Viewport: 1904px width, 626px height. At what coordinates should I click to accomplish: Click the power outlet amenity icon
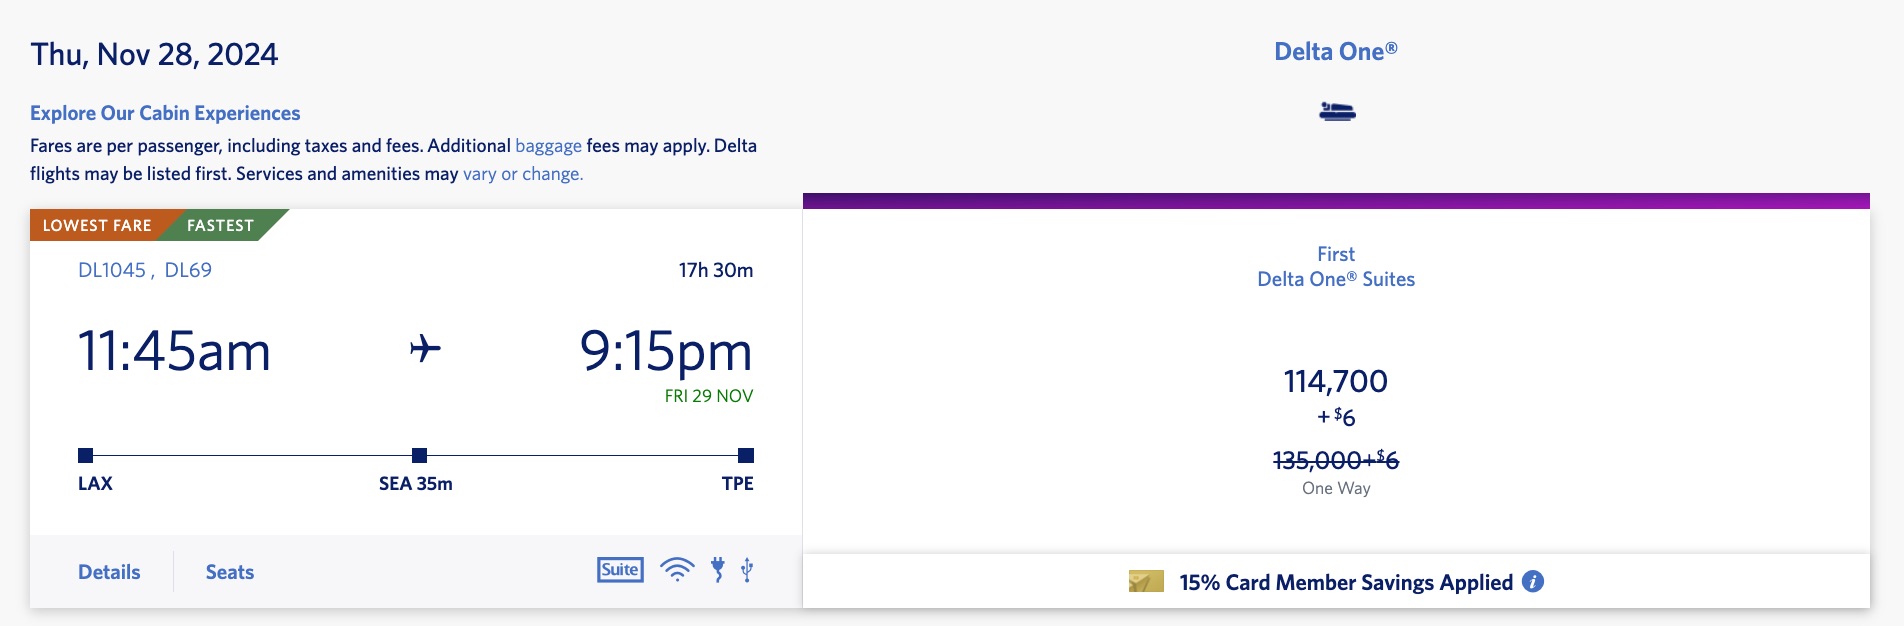tap(716, 569)
